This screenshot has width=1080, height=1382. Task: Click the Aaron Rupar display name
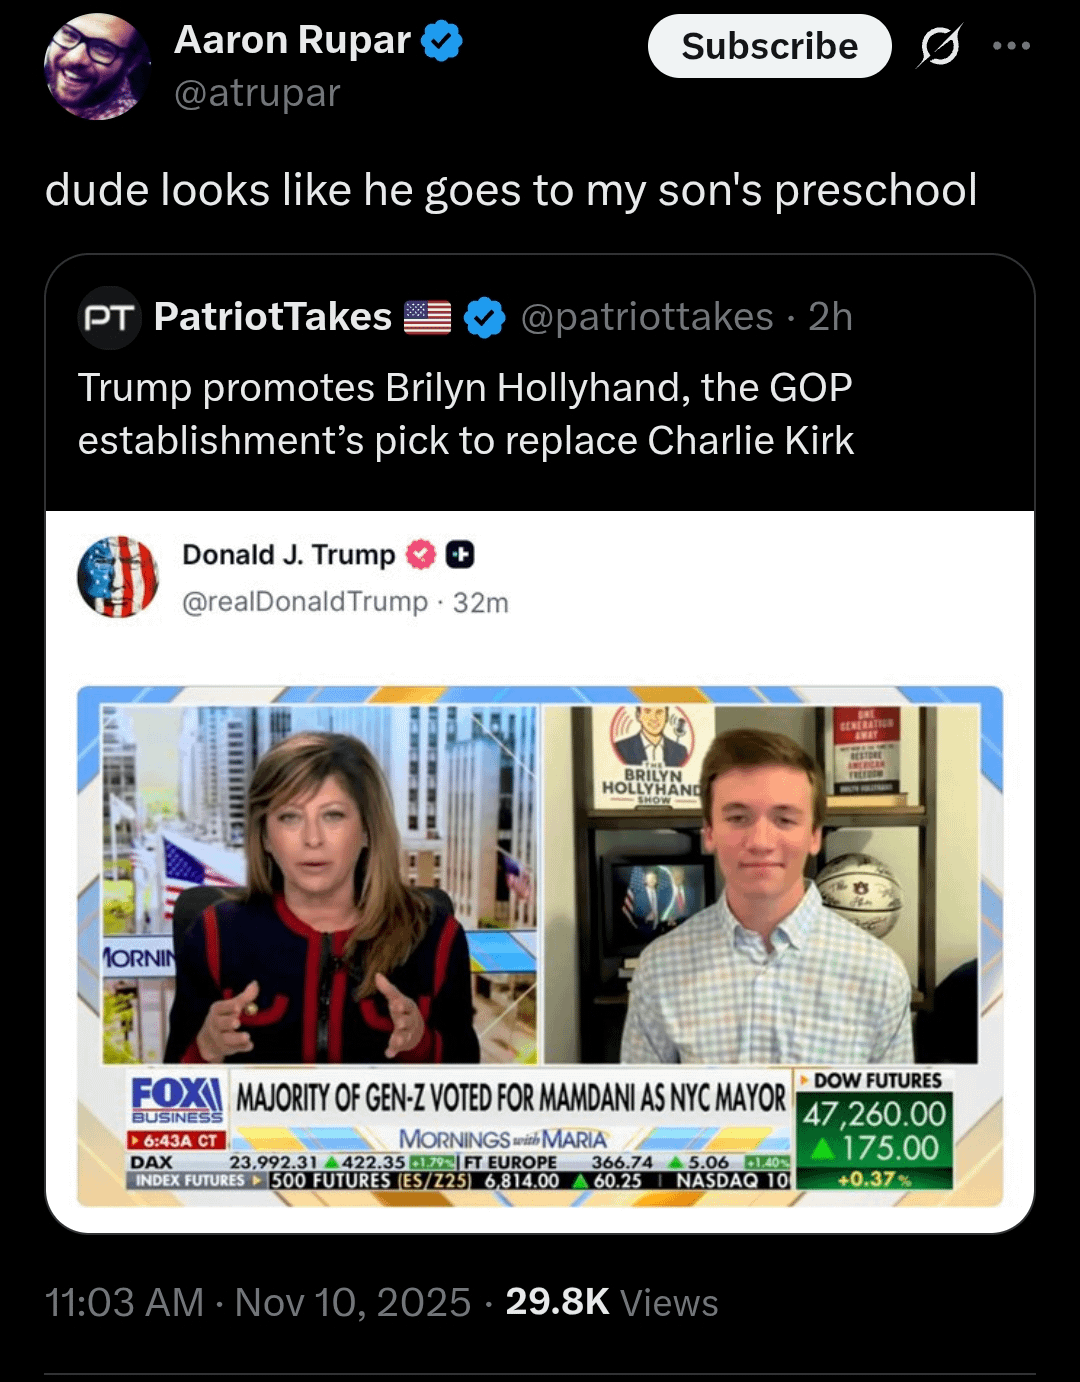[x=292, y=41]
